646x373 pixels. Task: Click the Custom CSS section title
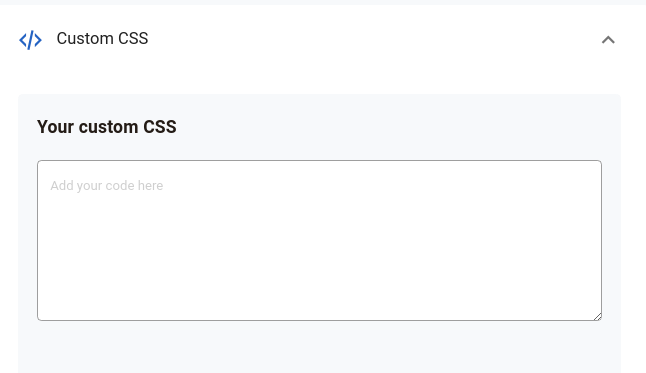tap(102, 38)
